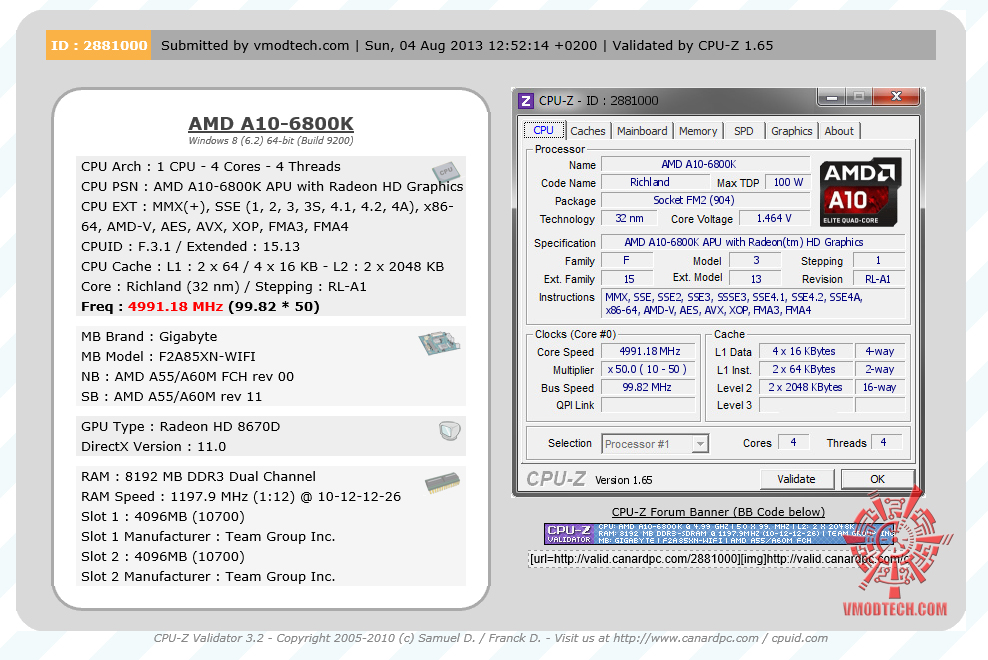Click the Instructions field listing MMX, SSE
This screenshot has height=660, width=988.
pyautogui.click(x=753, y=303)
